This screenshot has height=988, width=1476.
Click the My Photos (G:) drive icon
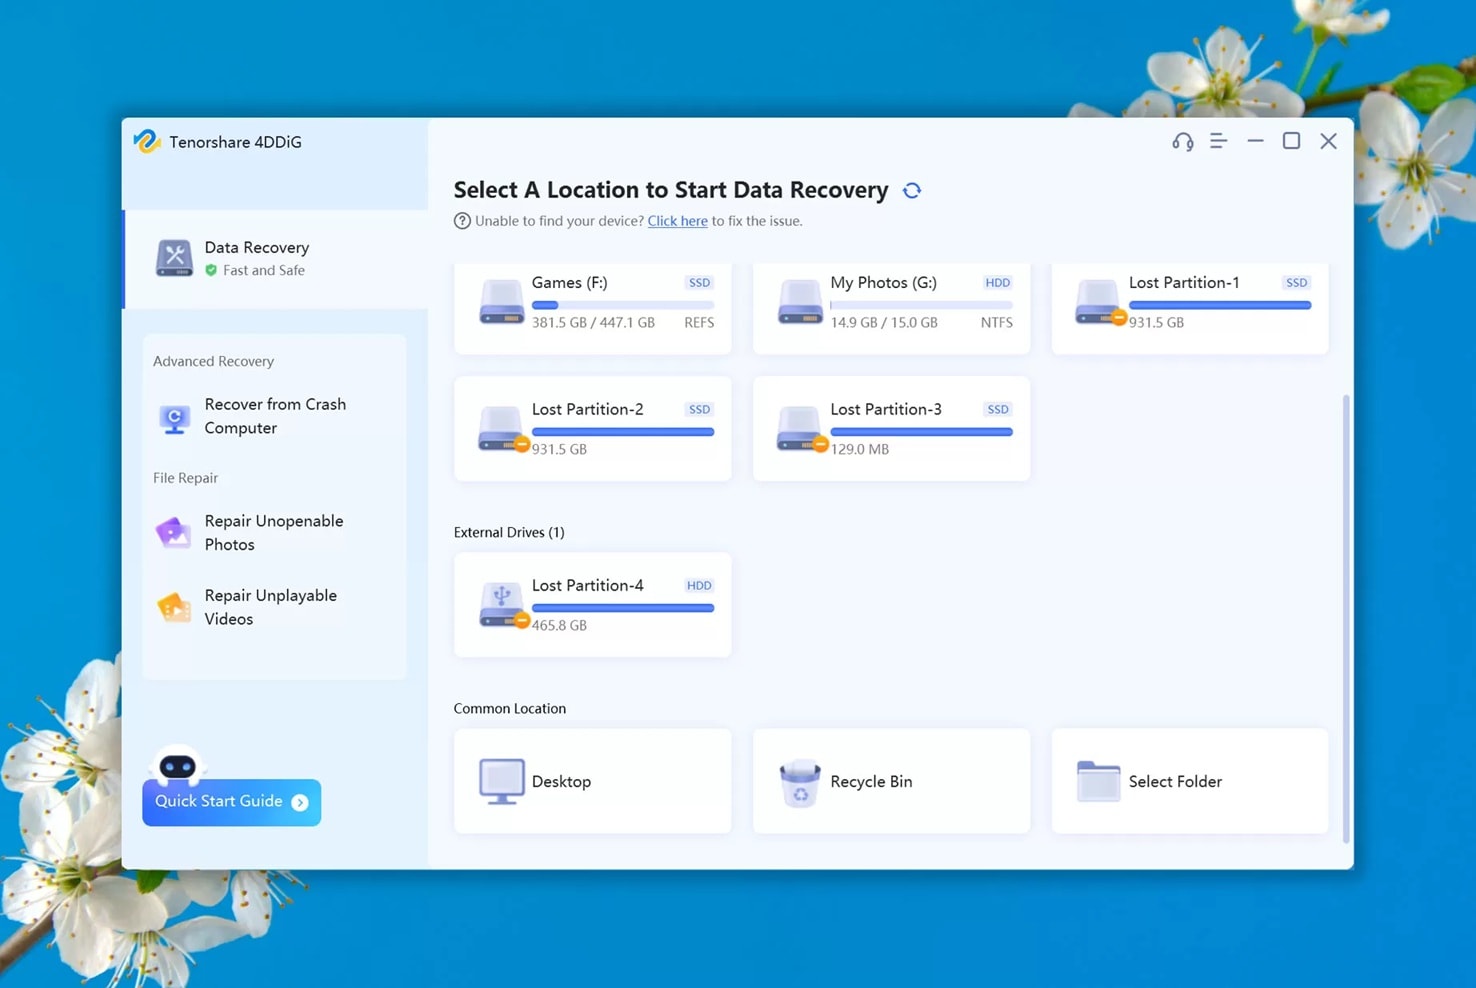pos(800,302)
